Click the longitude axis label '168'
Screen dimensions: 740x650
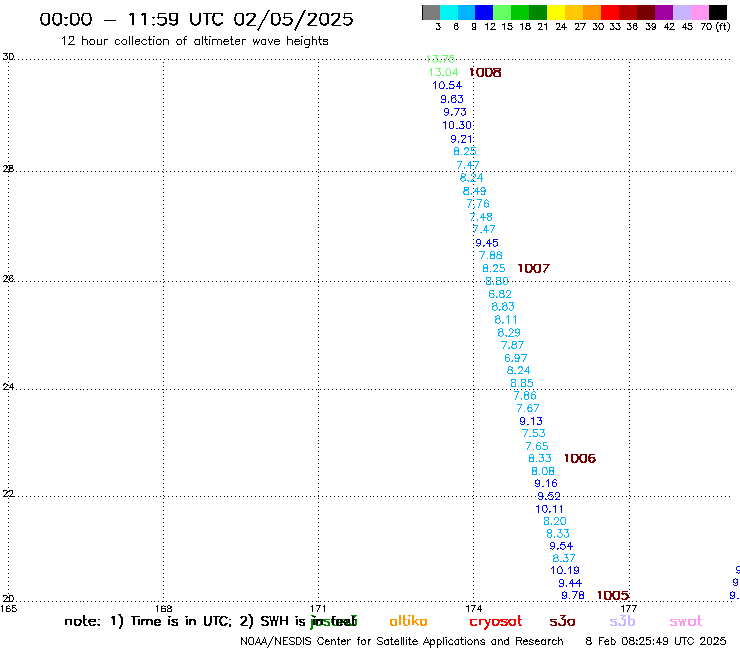click(163, 608)
